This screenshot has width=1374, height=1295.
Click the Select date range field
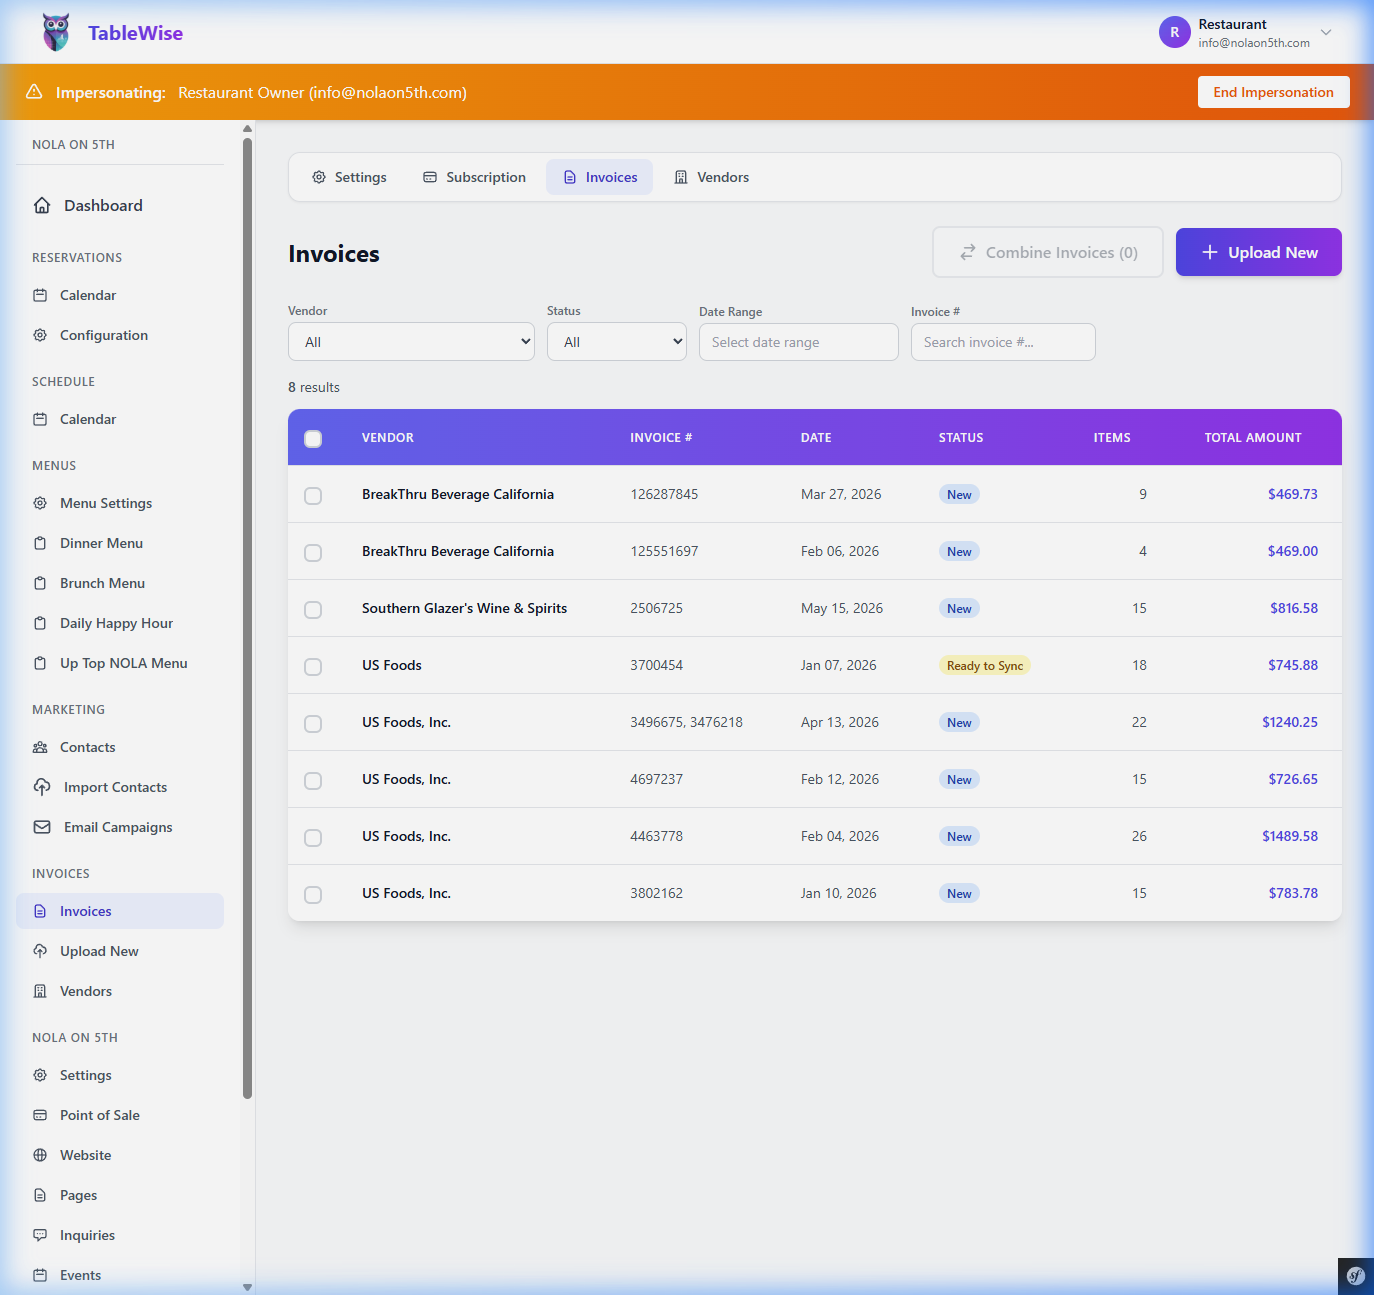tap(799, 342)
